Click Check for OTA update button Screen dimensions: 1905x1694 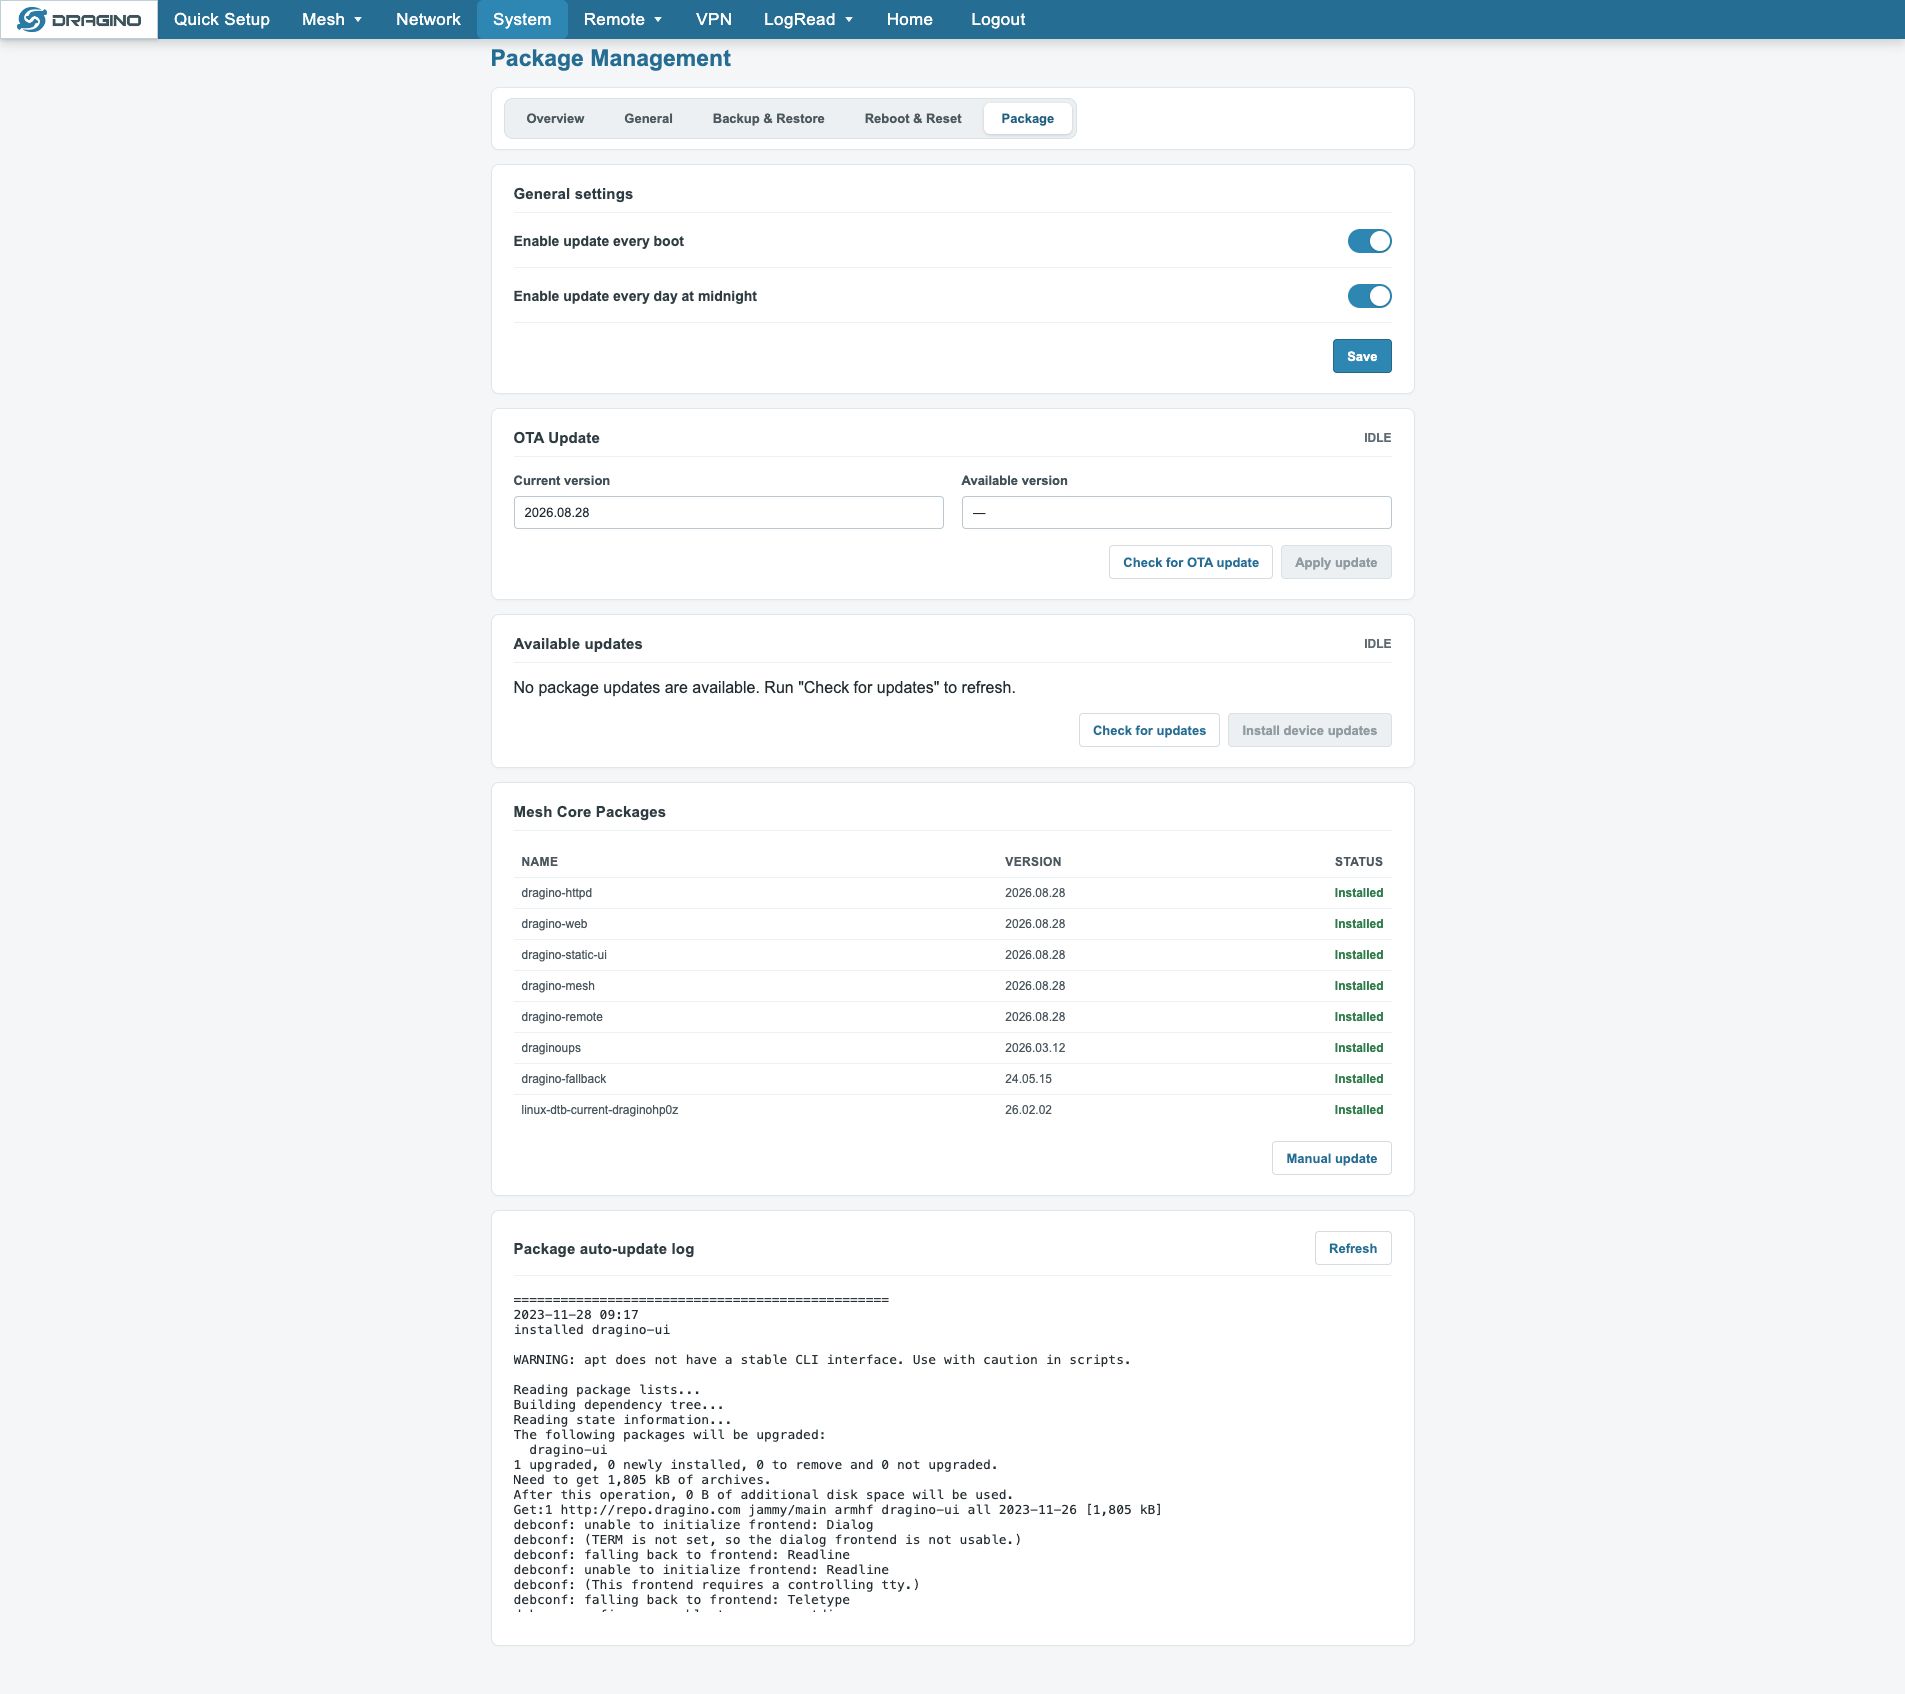(1191, 562)
